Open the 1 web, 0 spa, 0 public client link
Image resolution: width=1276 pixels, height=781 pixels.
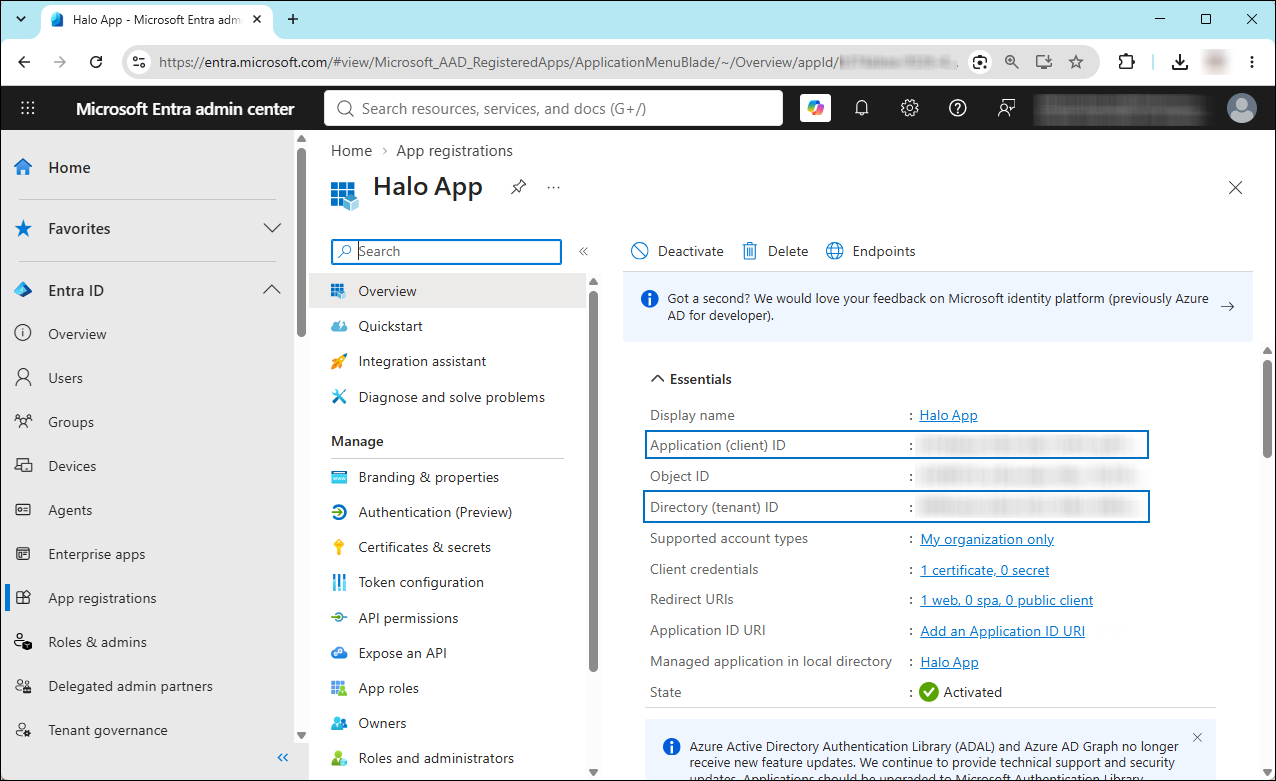click(x=1007, y=600)
